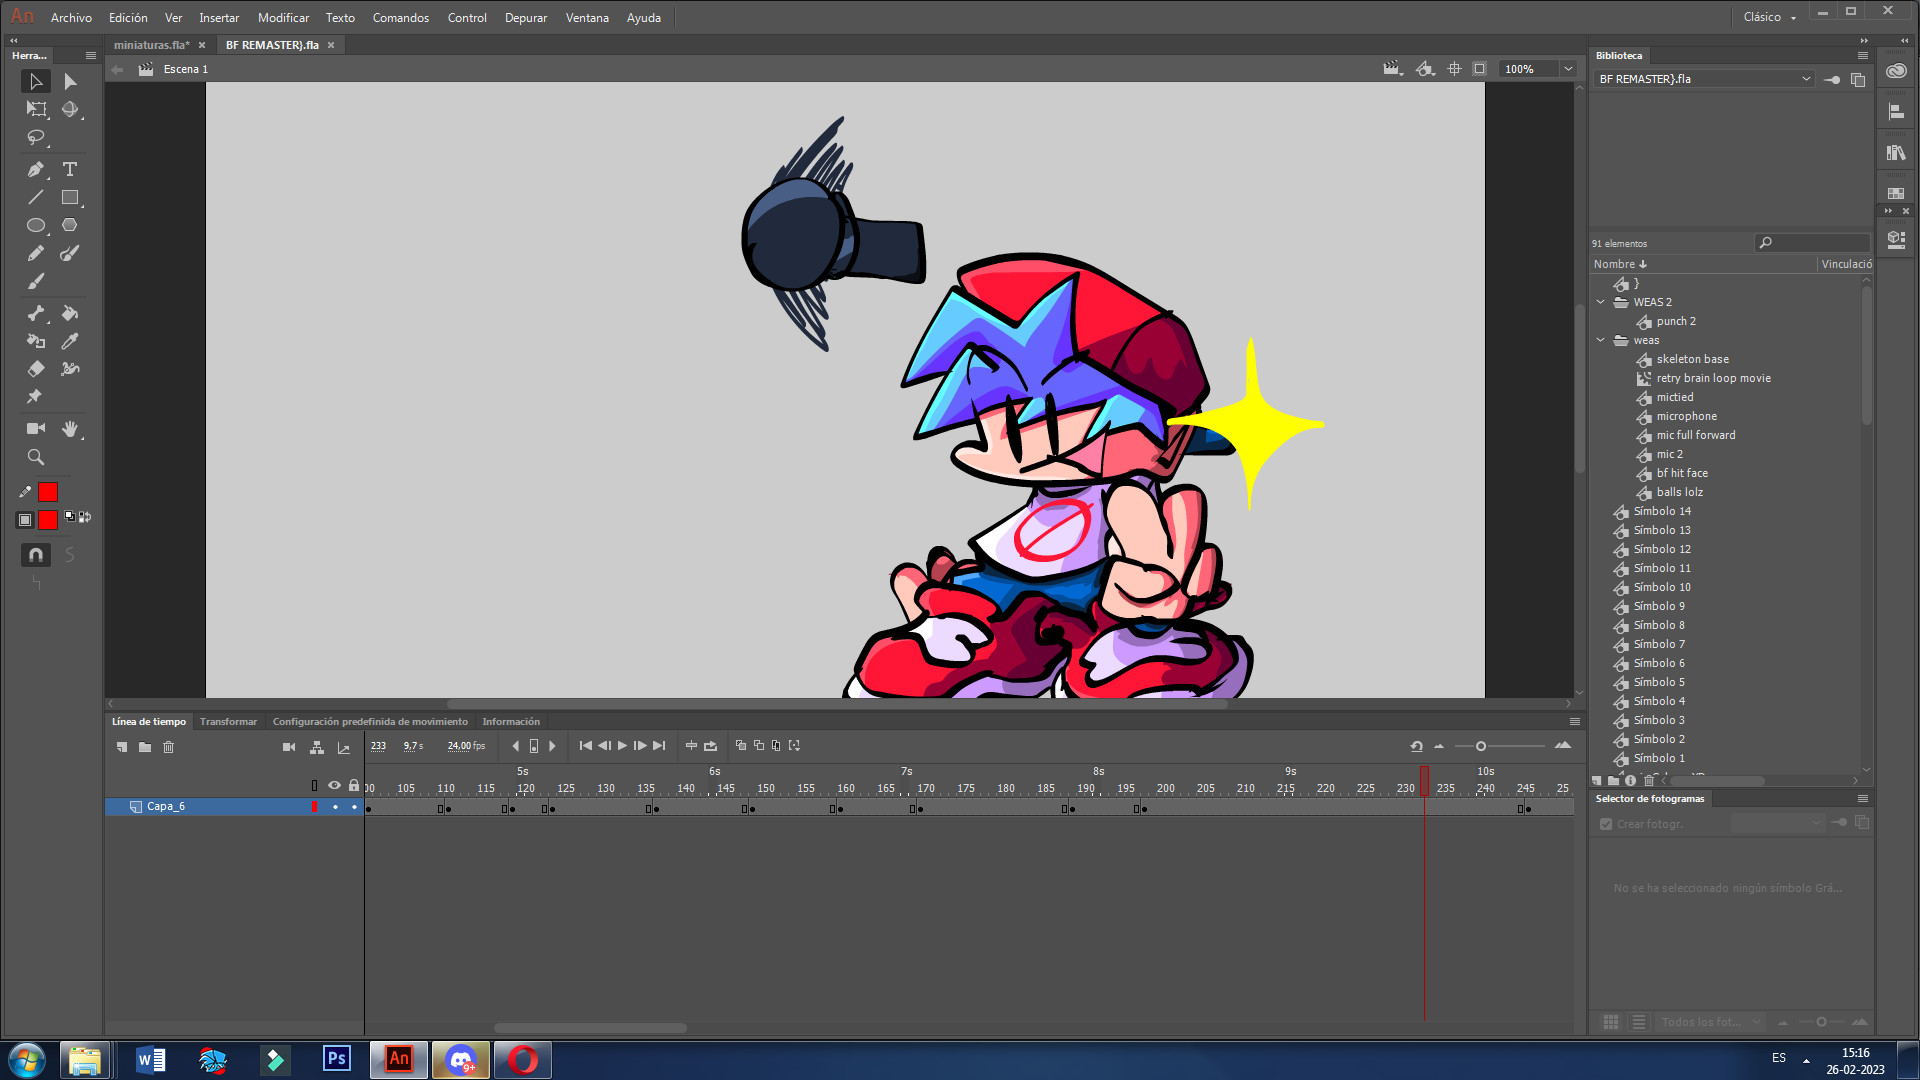Select the Paint Bucket tool
Viewport: 1920px width, 1080px height.
[x=69, y=311]
